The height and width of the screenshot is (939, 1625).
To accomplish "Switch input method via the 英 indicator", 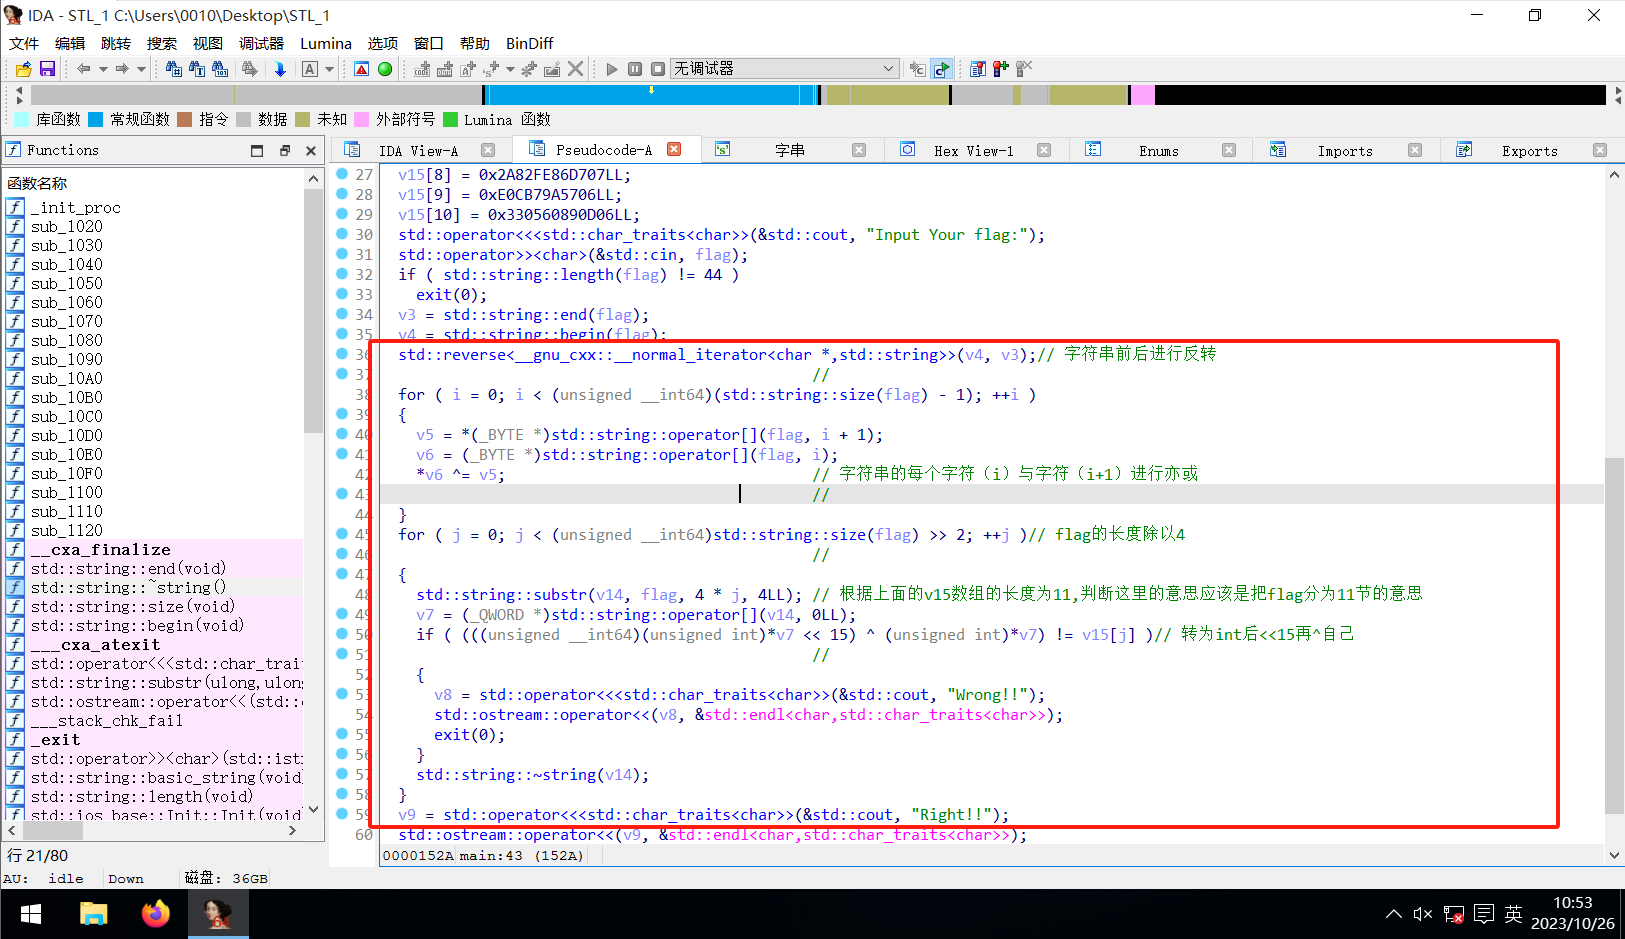I will tap(1513, 914).
